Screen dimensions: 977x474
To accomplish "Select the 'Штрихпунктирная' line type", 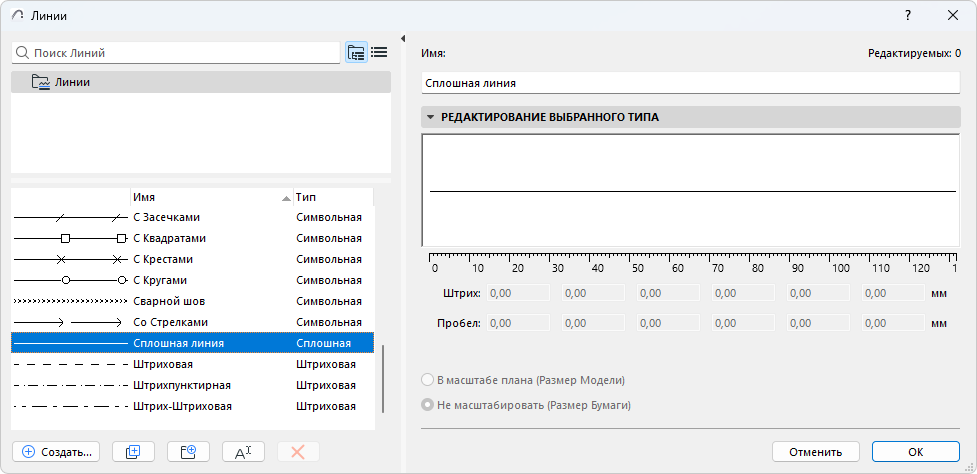I will click(x=182, y=385).
